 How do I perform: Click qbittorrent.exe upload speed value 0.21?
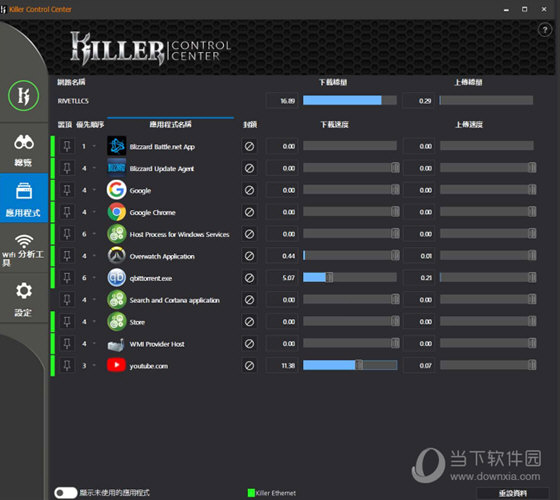pyautogui.click(x=419, y=278)
